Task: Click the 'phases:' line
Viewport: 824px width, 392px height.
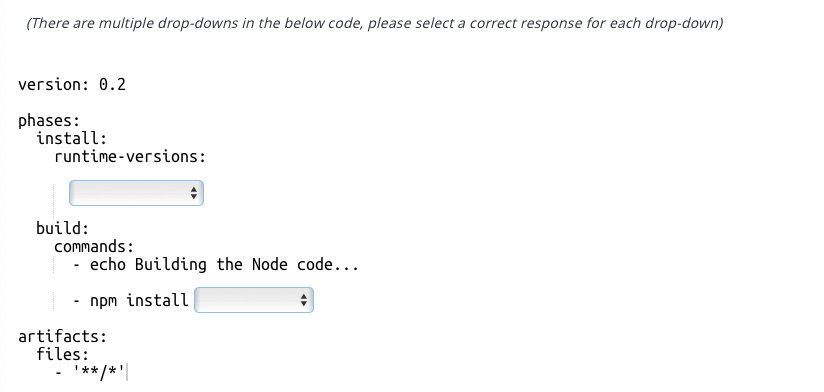Action: click(x=49, y=121)
